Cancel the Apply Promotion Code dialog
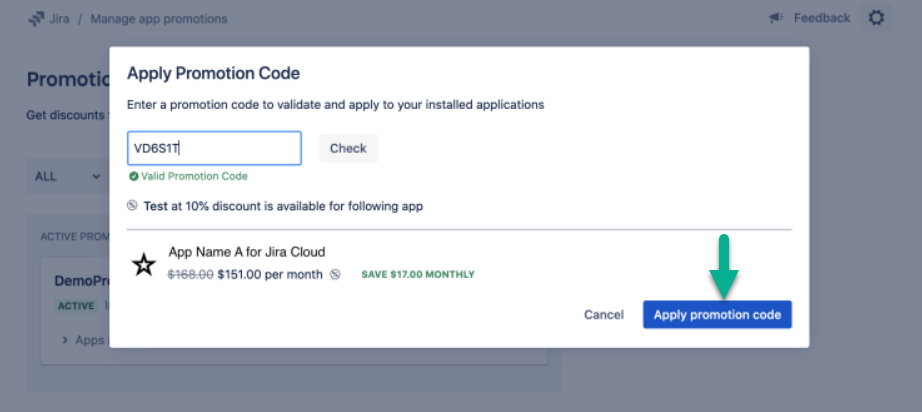 [603, 315]
